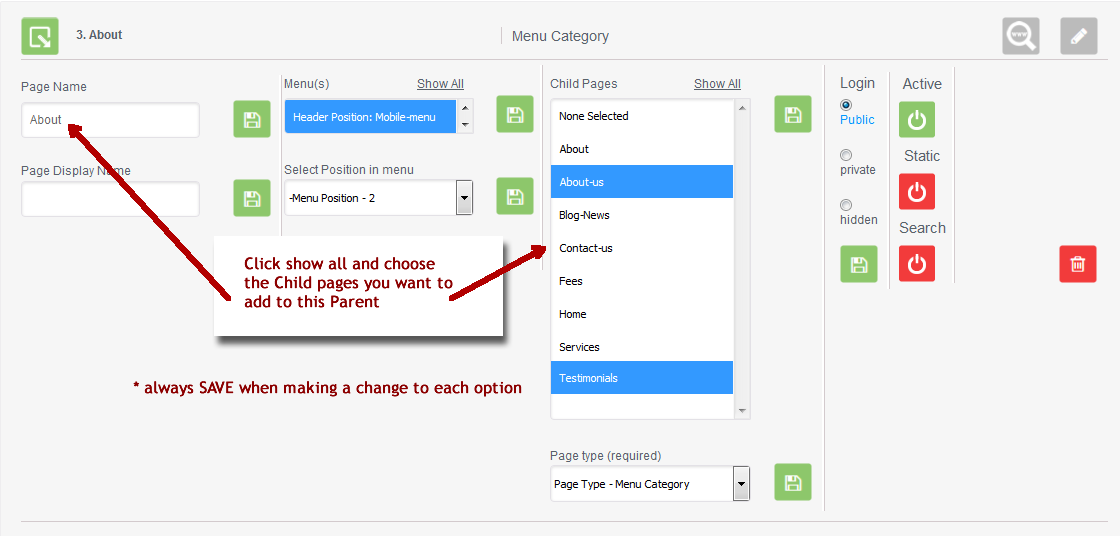Screen dimensions: 1120x536
Task: Select the private login radio button
Action: click(x=846, y=155)
